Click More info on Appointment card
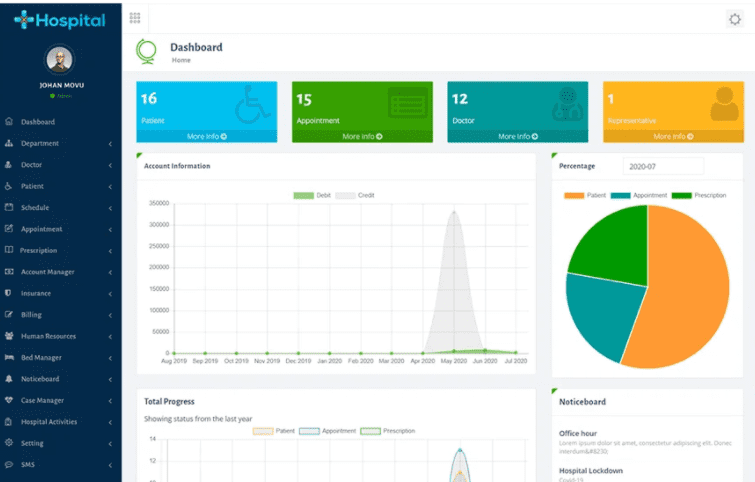The image size is (755, 482). pyautogui.click(x=362, y=136)
